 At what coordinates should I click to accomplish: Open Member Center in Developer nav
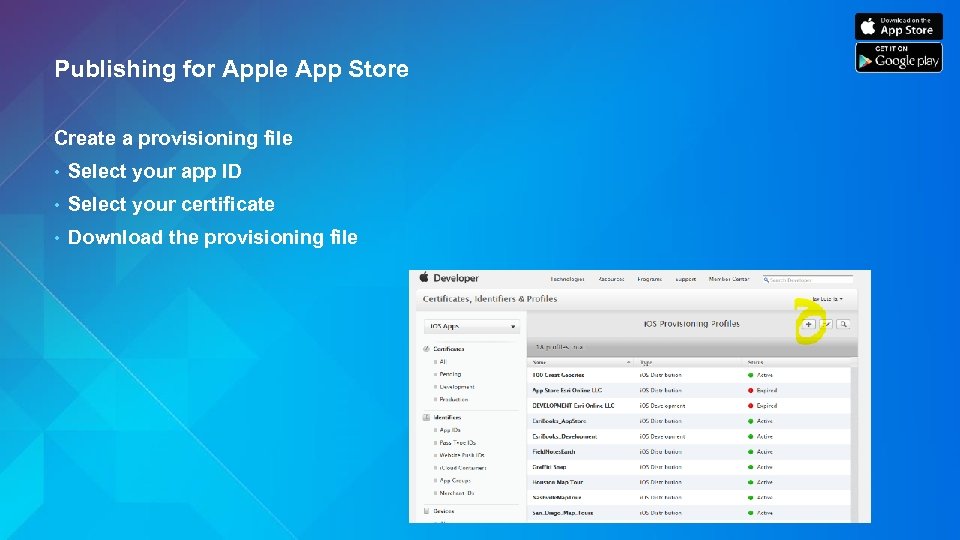729,279
